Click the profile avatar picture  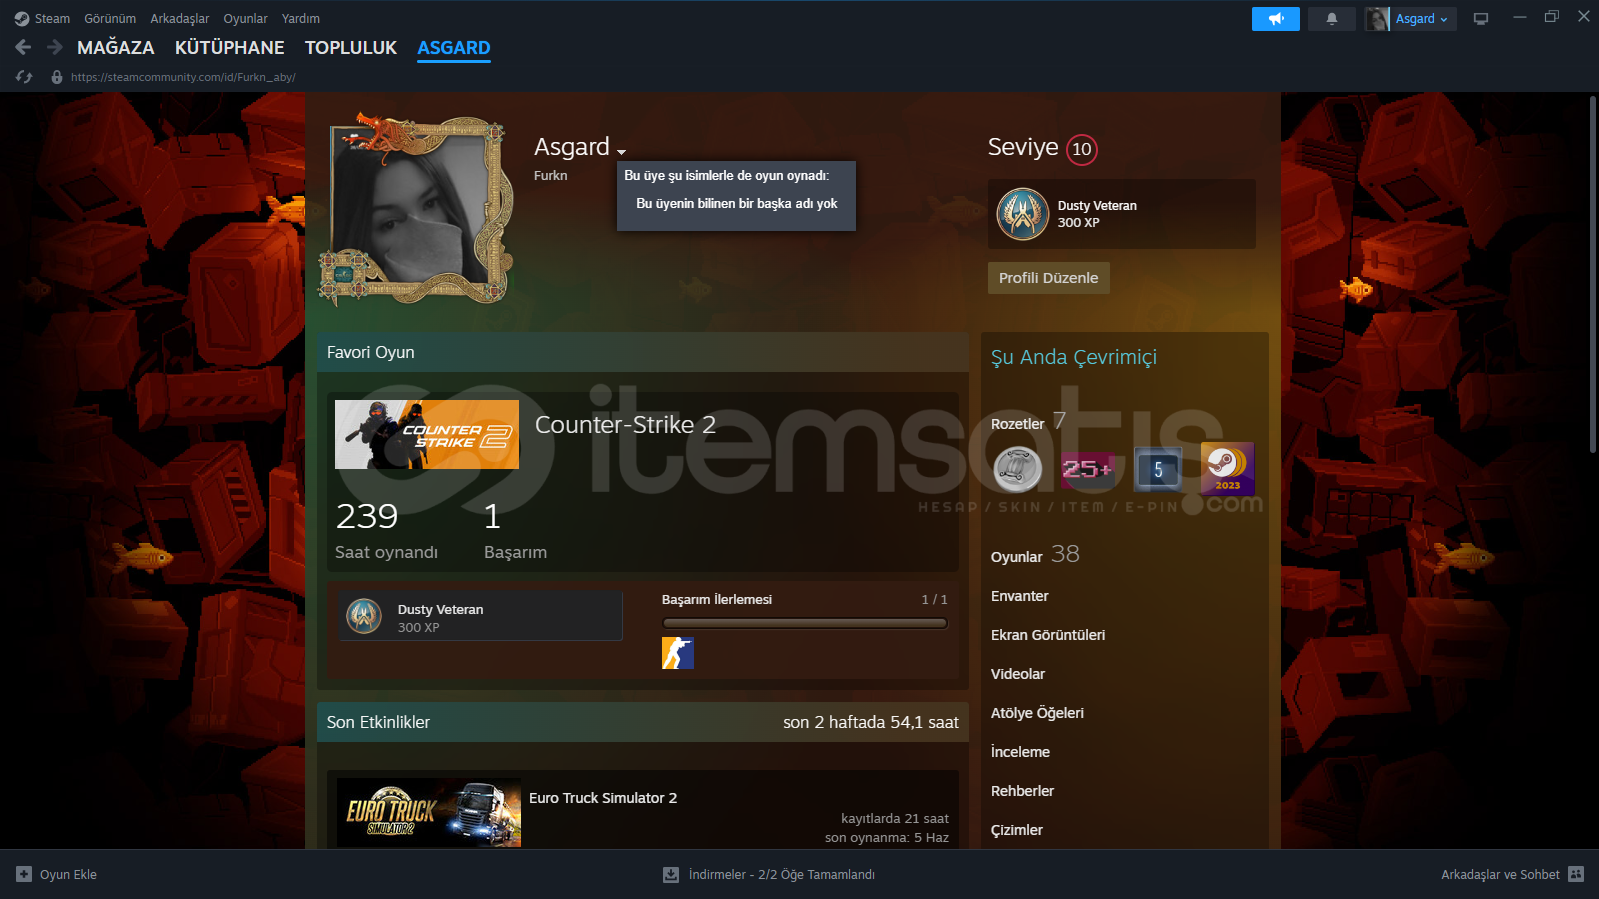point(416,211)
